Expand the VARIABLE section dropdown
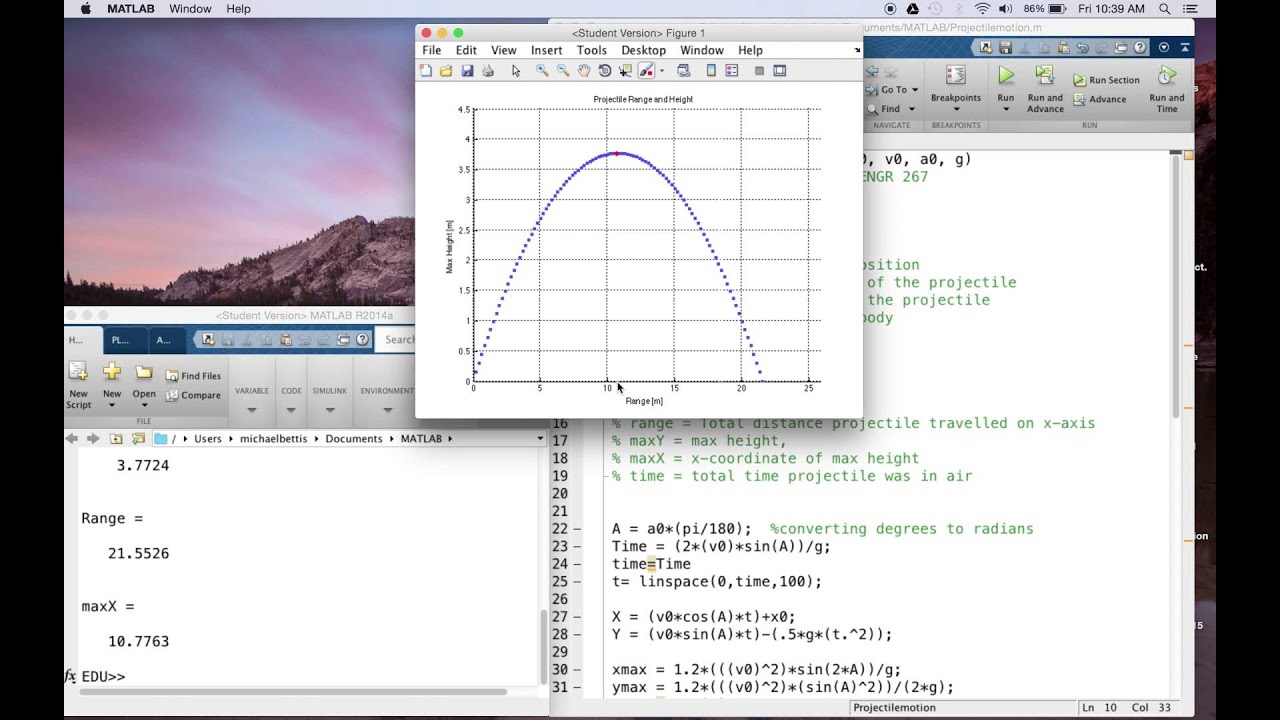 coord(252,410)
